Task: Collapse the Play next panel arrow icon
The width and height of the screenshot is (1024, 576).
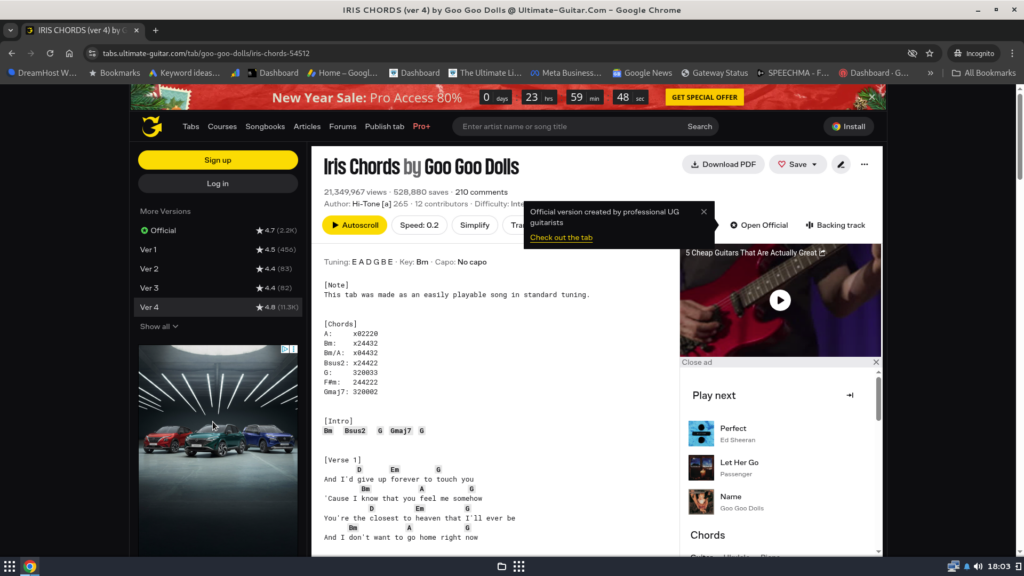Action: point(850,395)
